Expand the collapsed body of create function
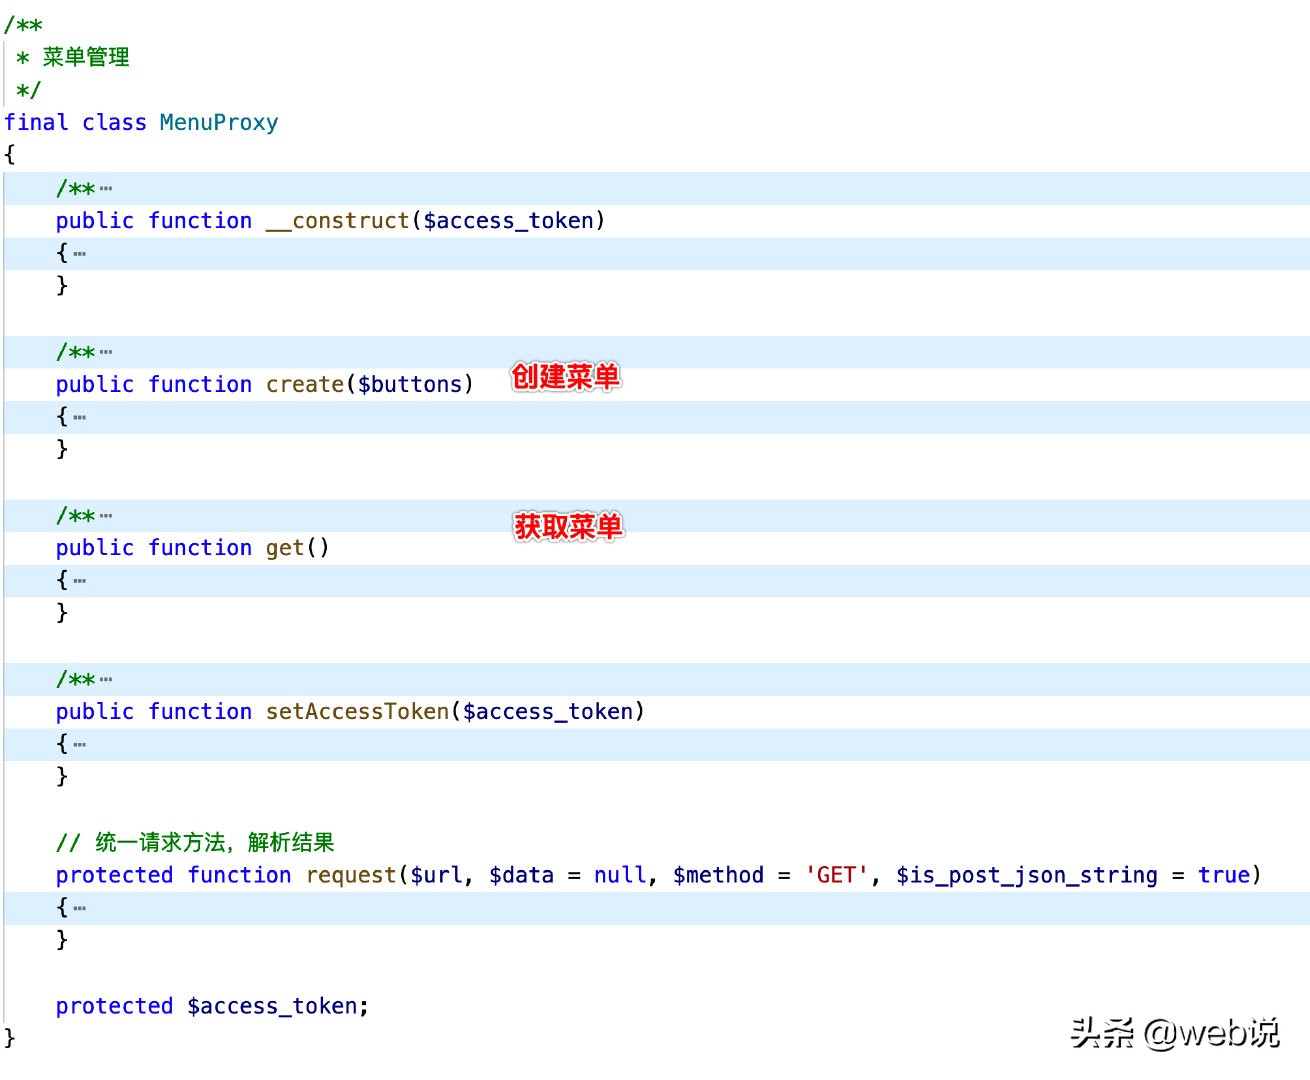The image size is (1310, 1080). [80, 418]
